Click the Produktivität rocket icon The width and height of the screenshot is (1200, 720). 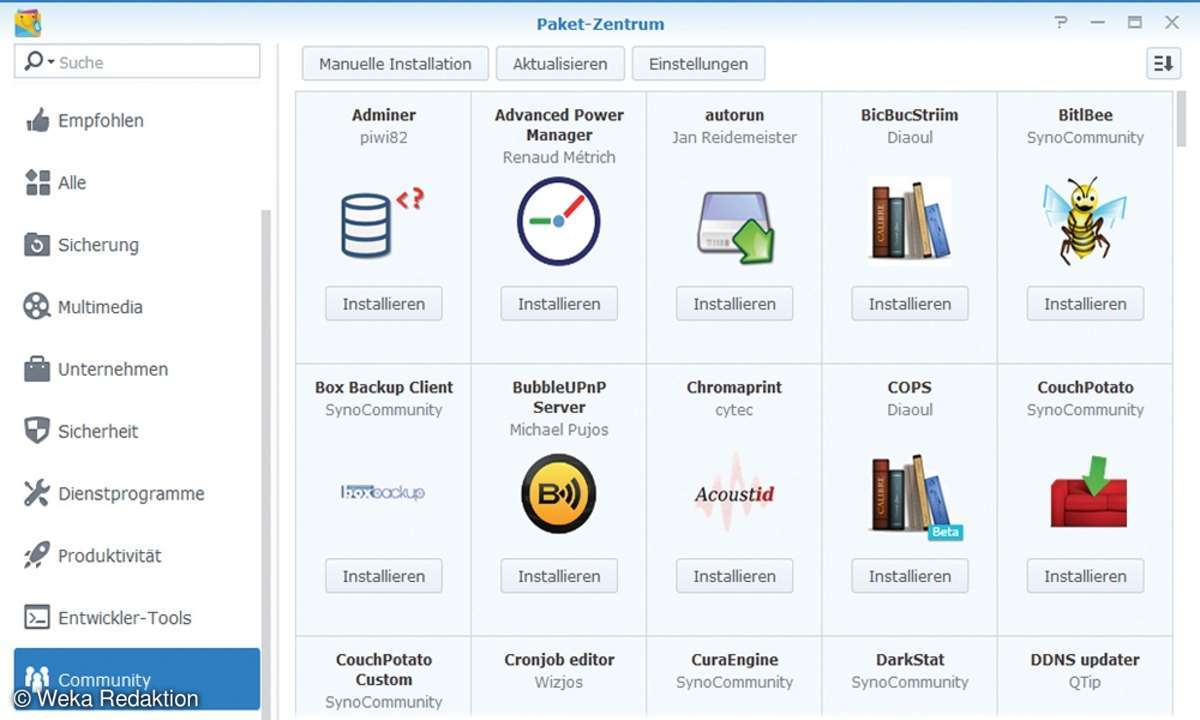tap(37, 555)
